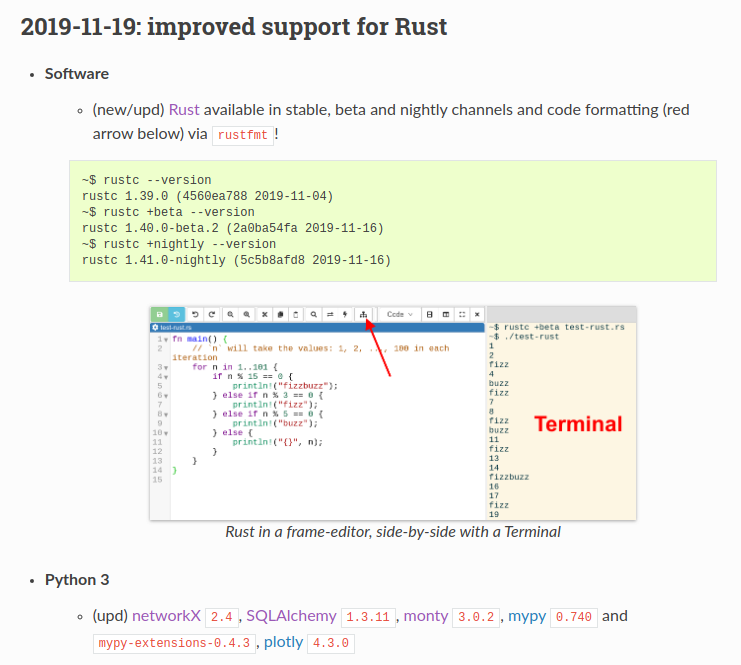
Task: Click the zoom in magnifier icon
Action: point(246,314)
